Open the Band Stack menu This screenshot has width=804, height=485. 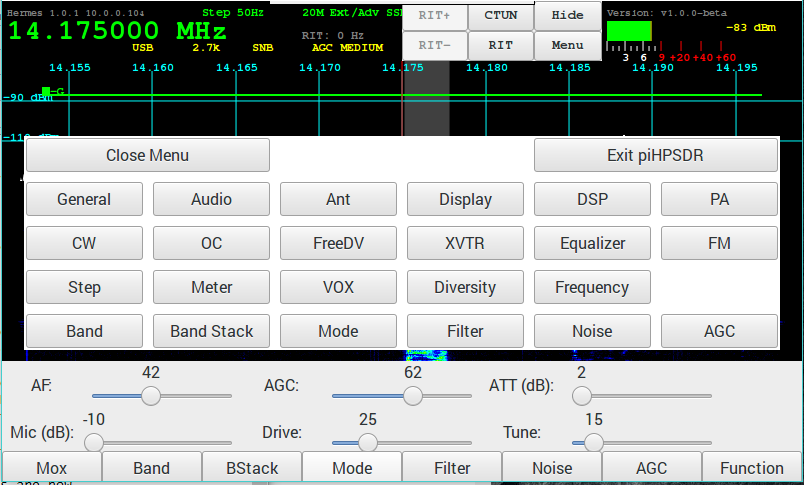pyautogui.click(x=211, y=331)
